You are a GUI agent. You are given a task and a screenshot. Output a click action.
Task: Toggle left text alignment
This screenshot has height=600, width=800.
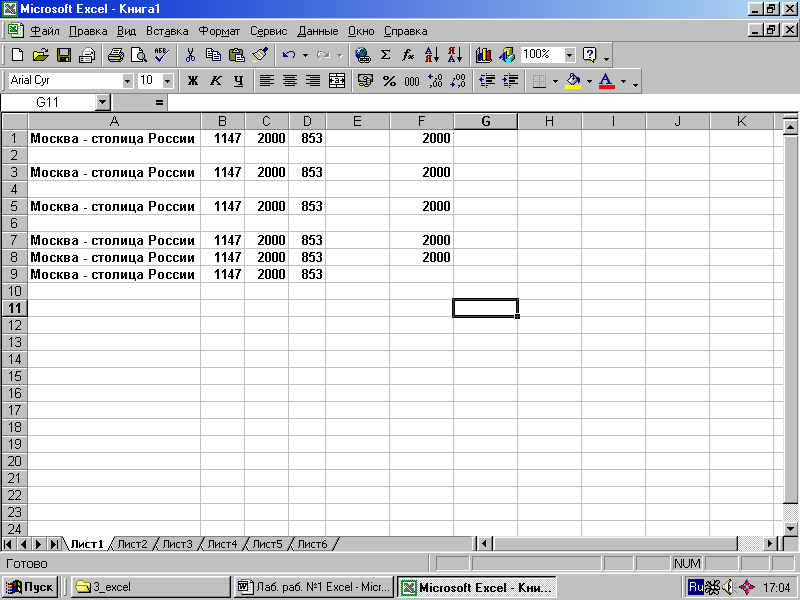[267, 81]
